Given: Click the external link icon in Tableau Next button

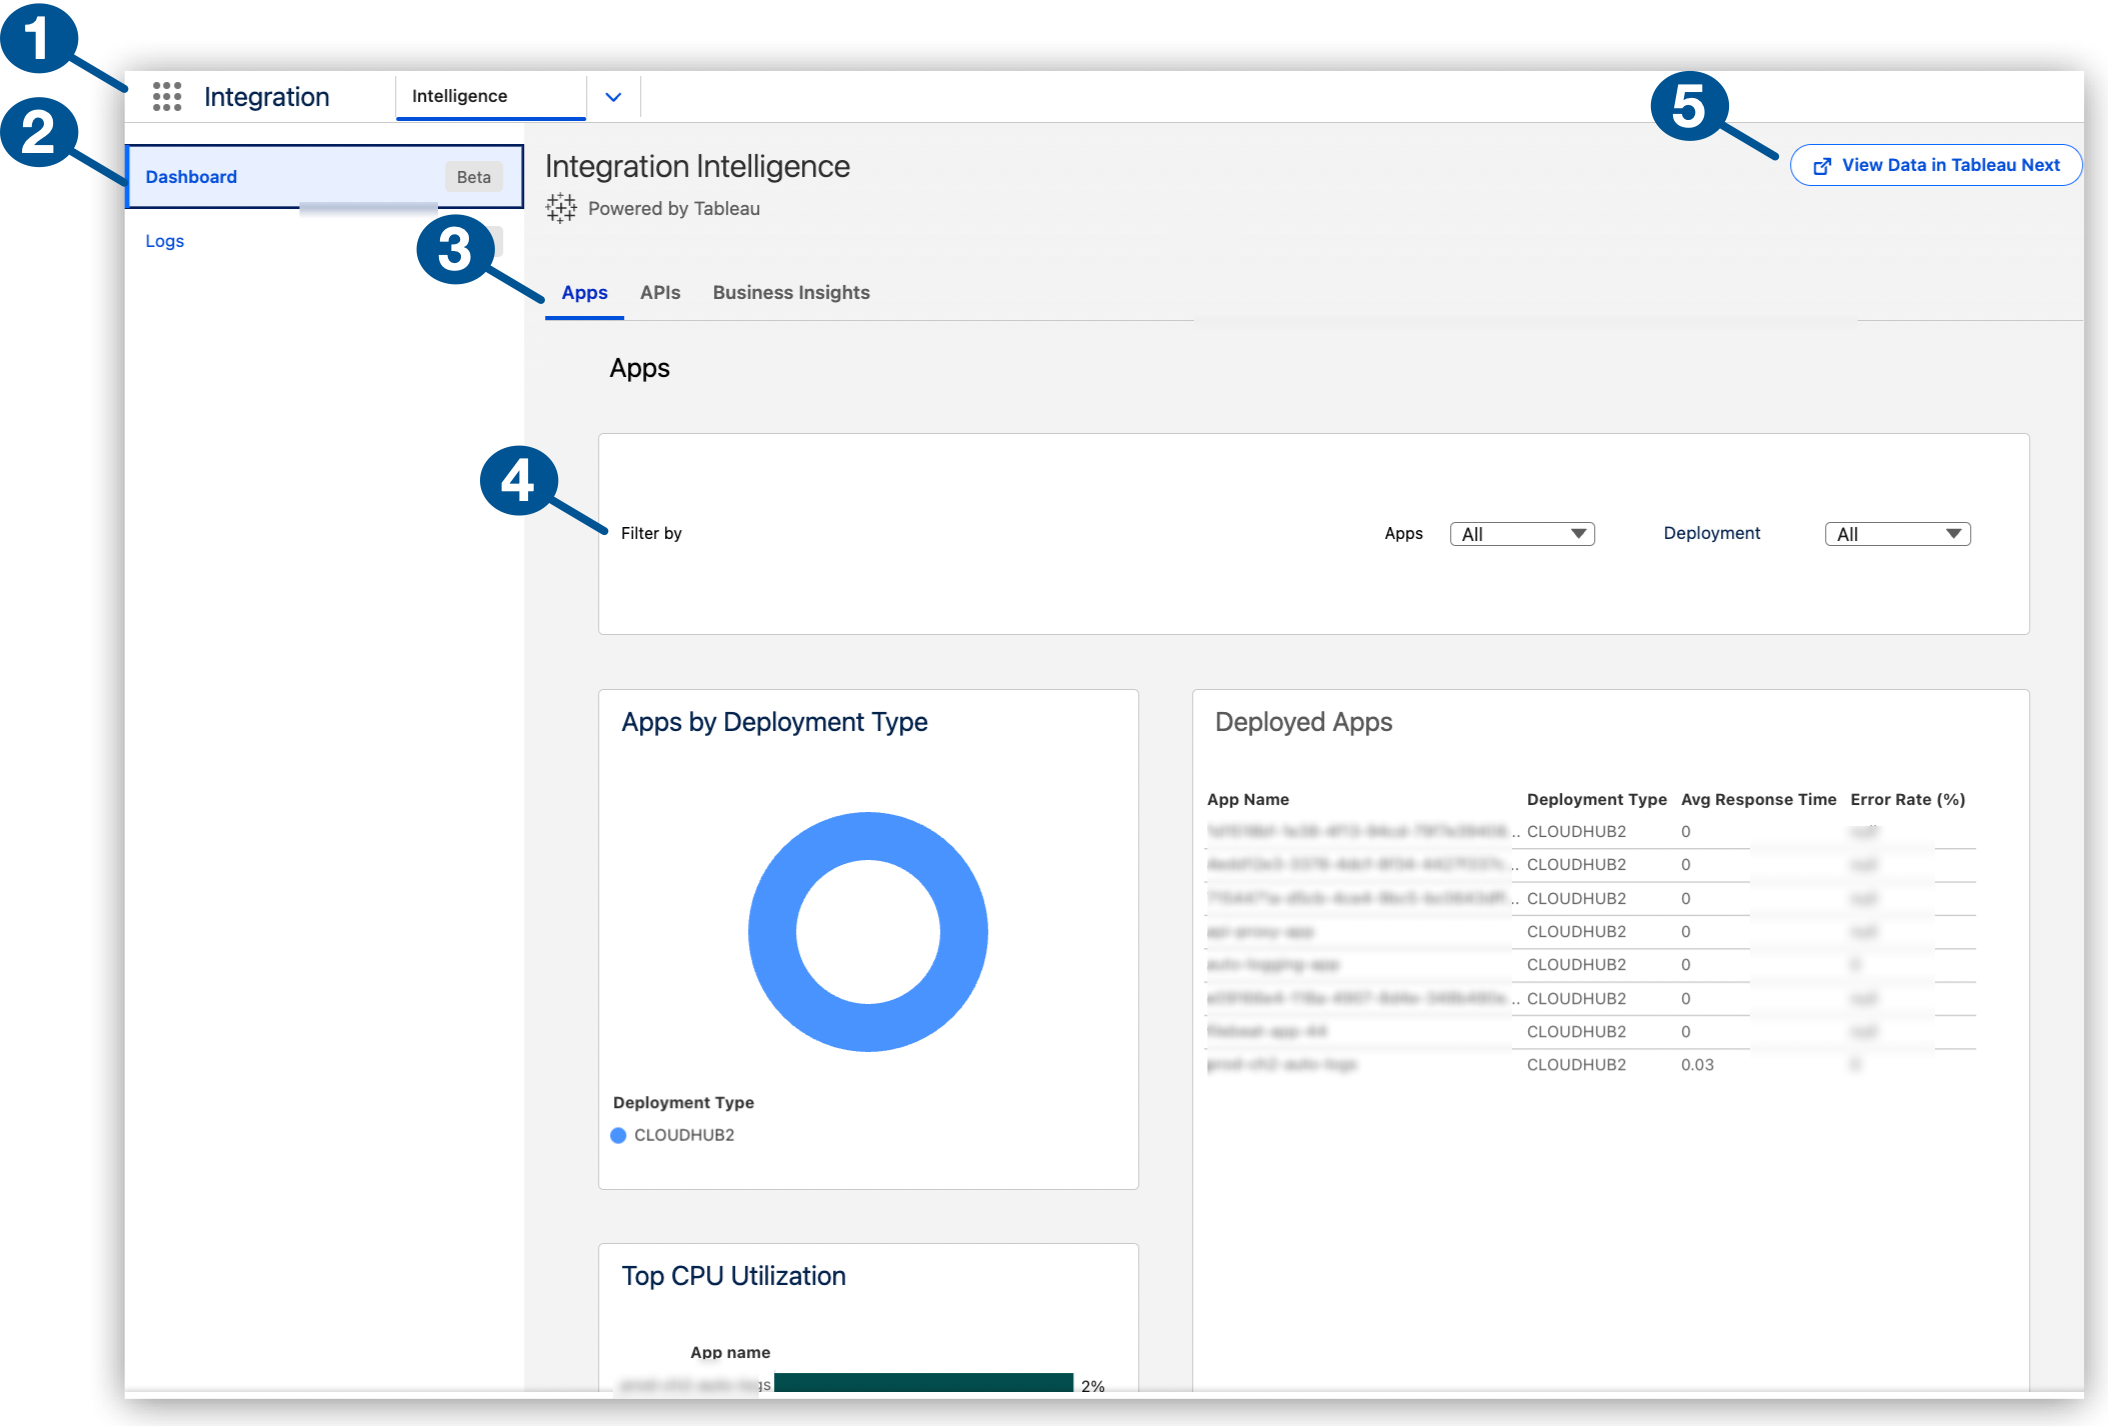Looking at the screenshot, I should click(x=1822, y=165).
